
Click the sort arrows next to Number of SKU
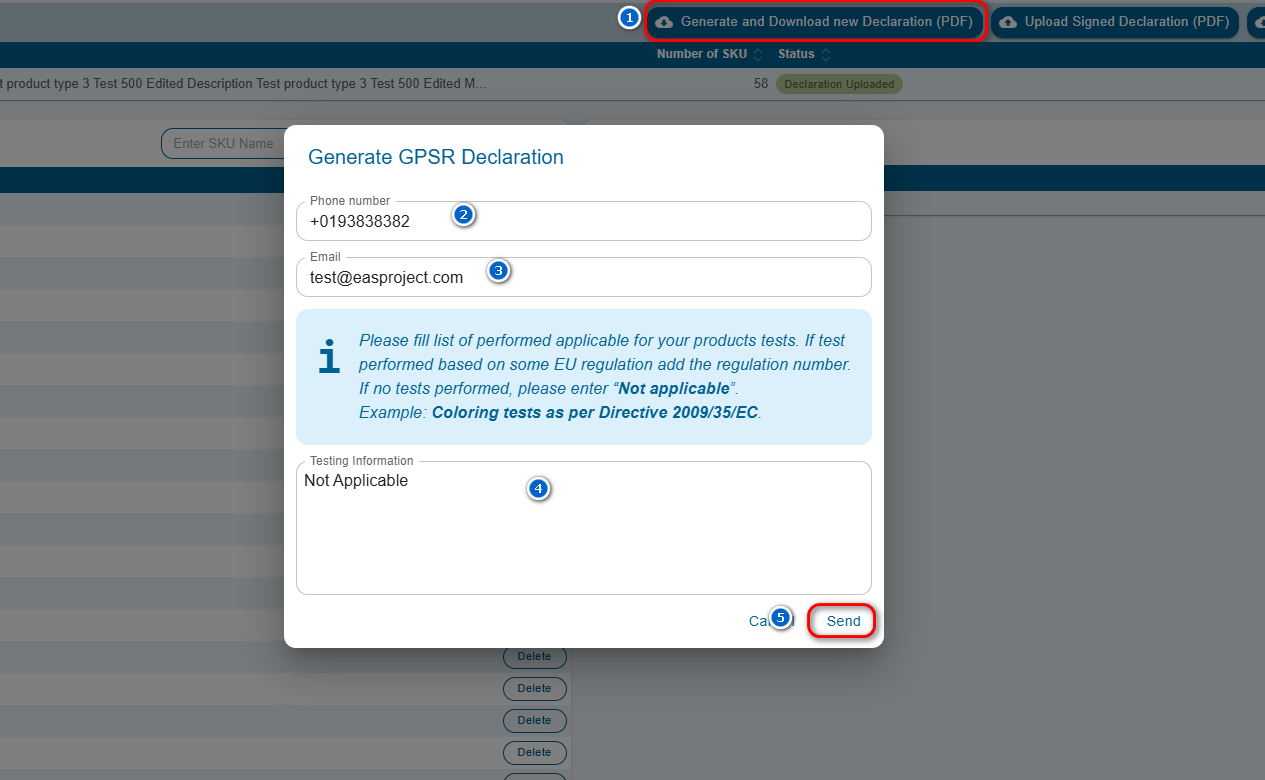point(758,54)
